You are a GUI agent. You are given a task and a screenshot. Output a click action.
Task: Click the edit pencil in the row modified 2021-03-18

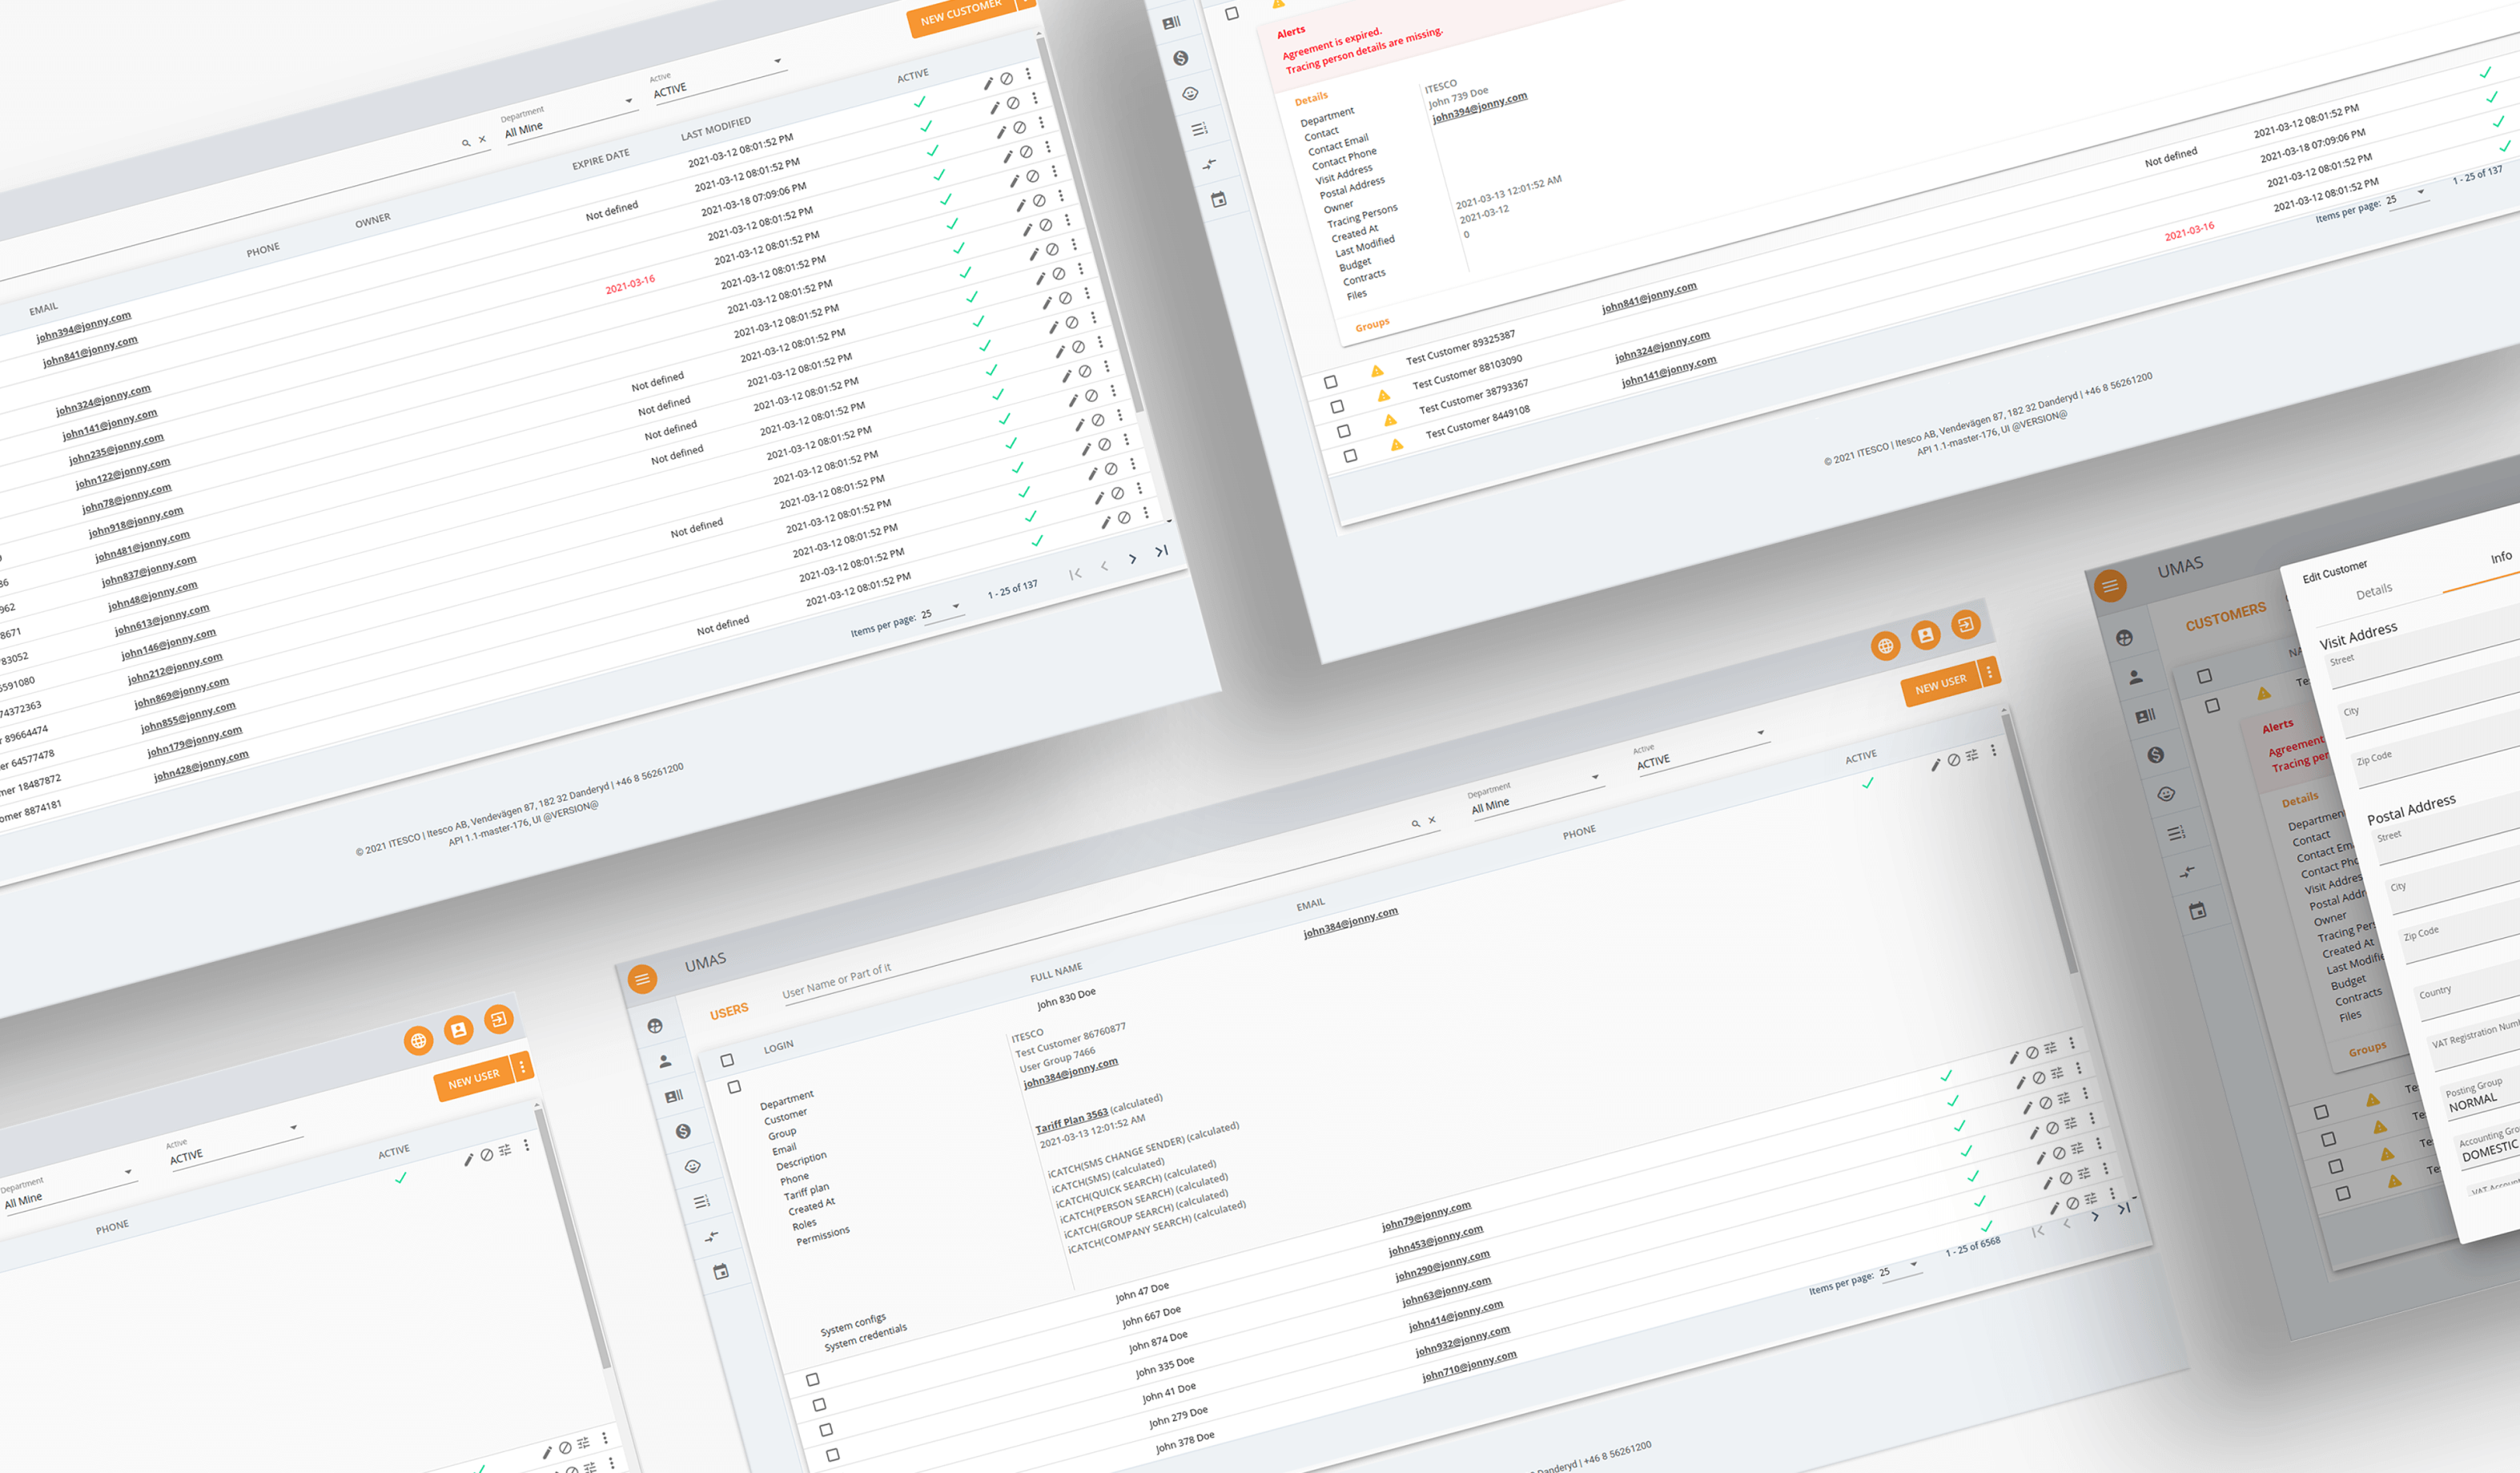coord(1001,132)
